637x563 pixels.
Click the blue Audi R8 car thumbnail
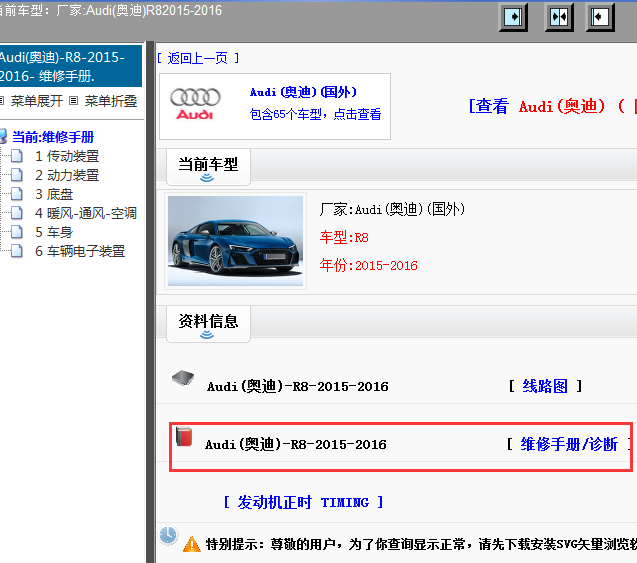pos(235,241)
